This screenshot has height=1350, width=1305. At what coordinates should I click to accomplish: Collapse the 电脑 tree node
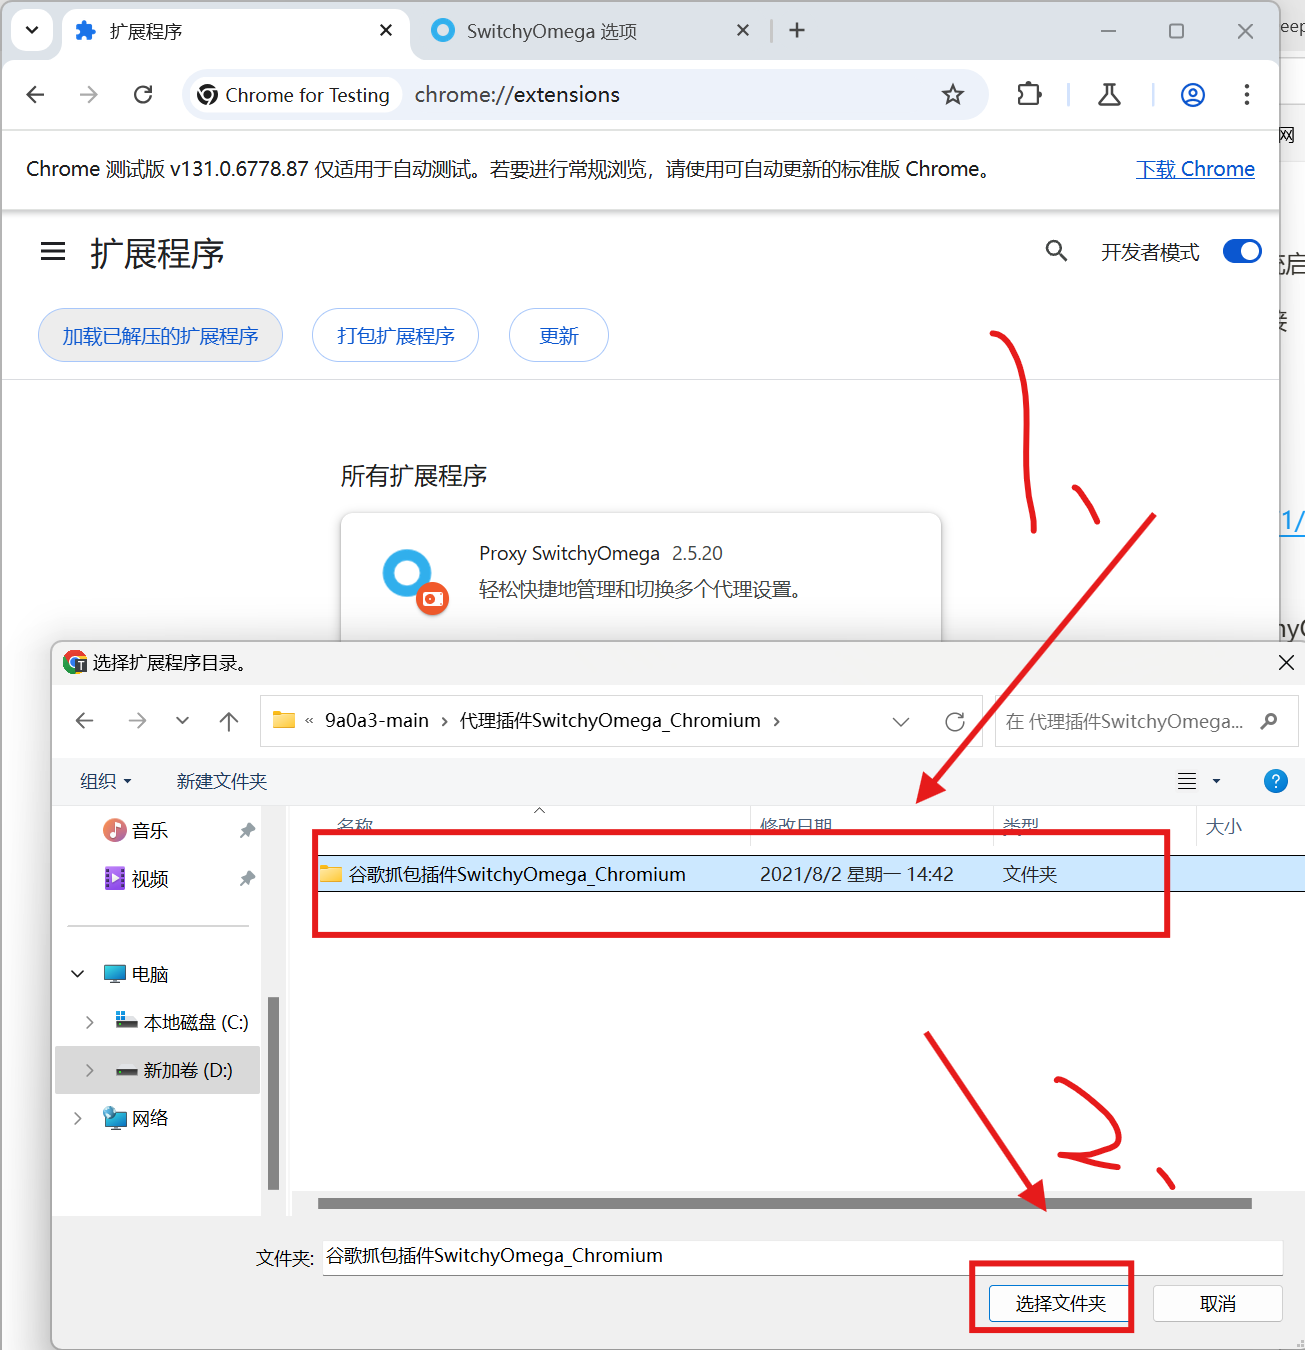pos(78,974)
